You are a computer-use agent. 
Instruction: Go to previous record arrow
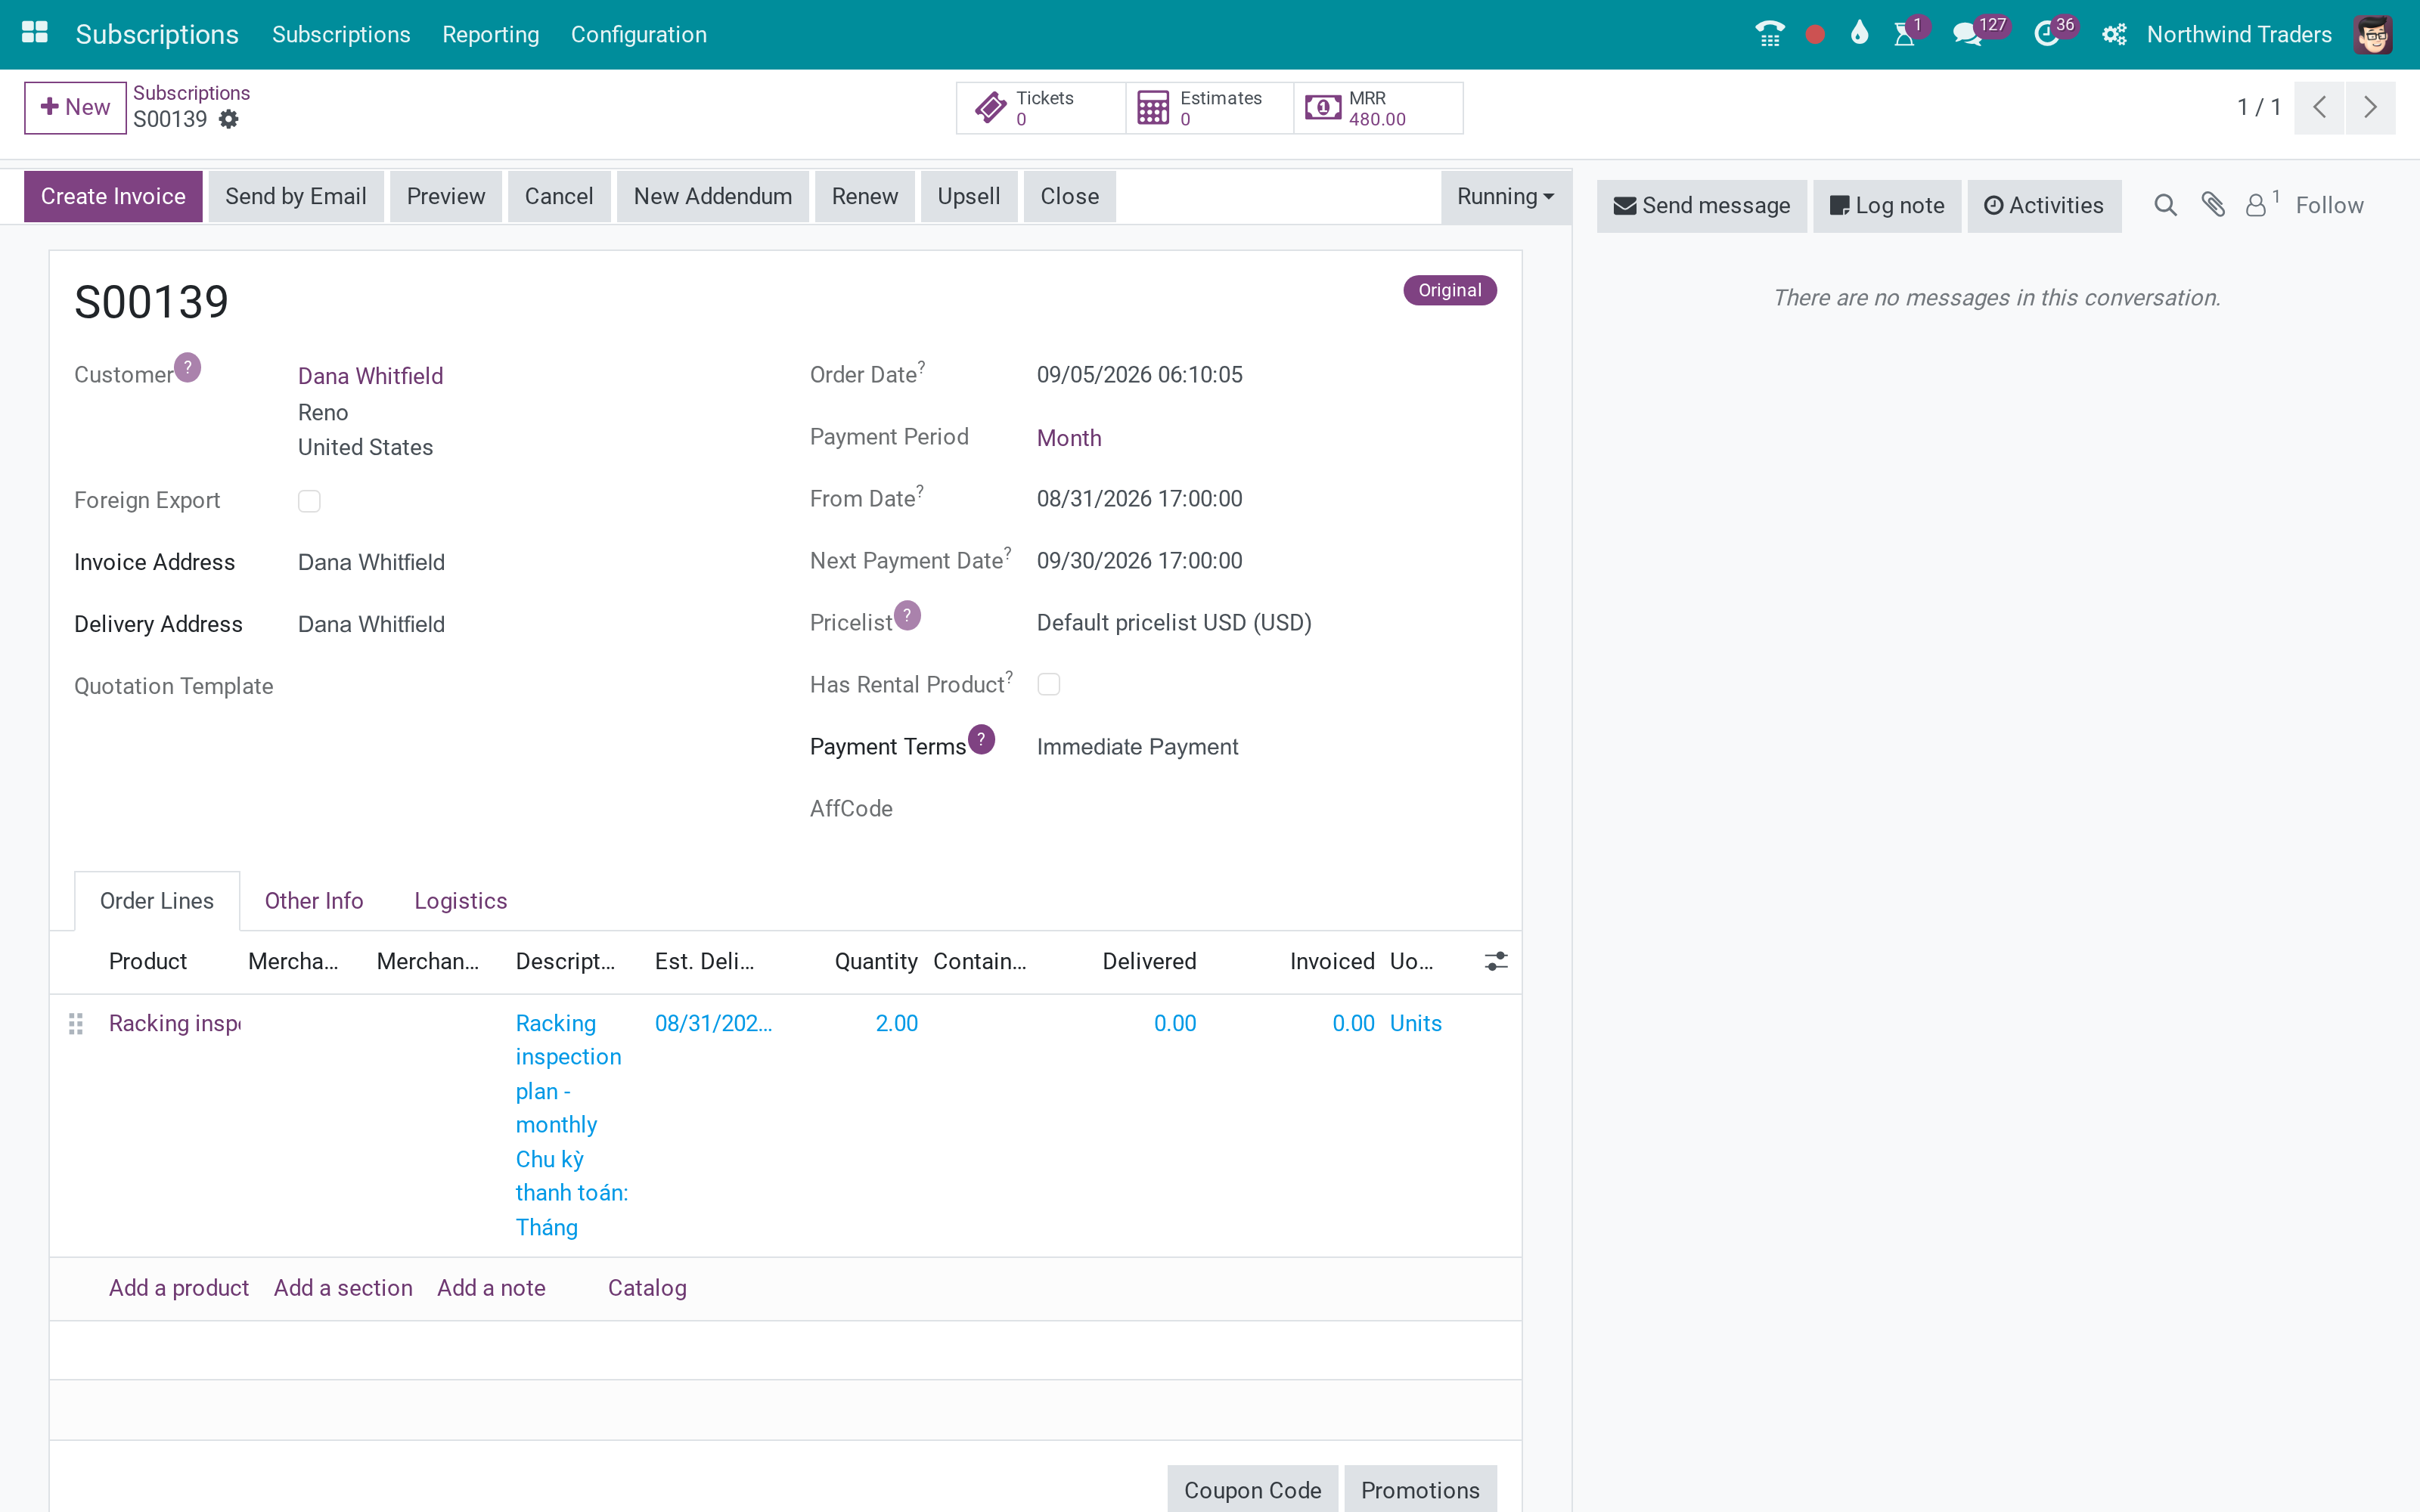point(2319,107)
